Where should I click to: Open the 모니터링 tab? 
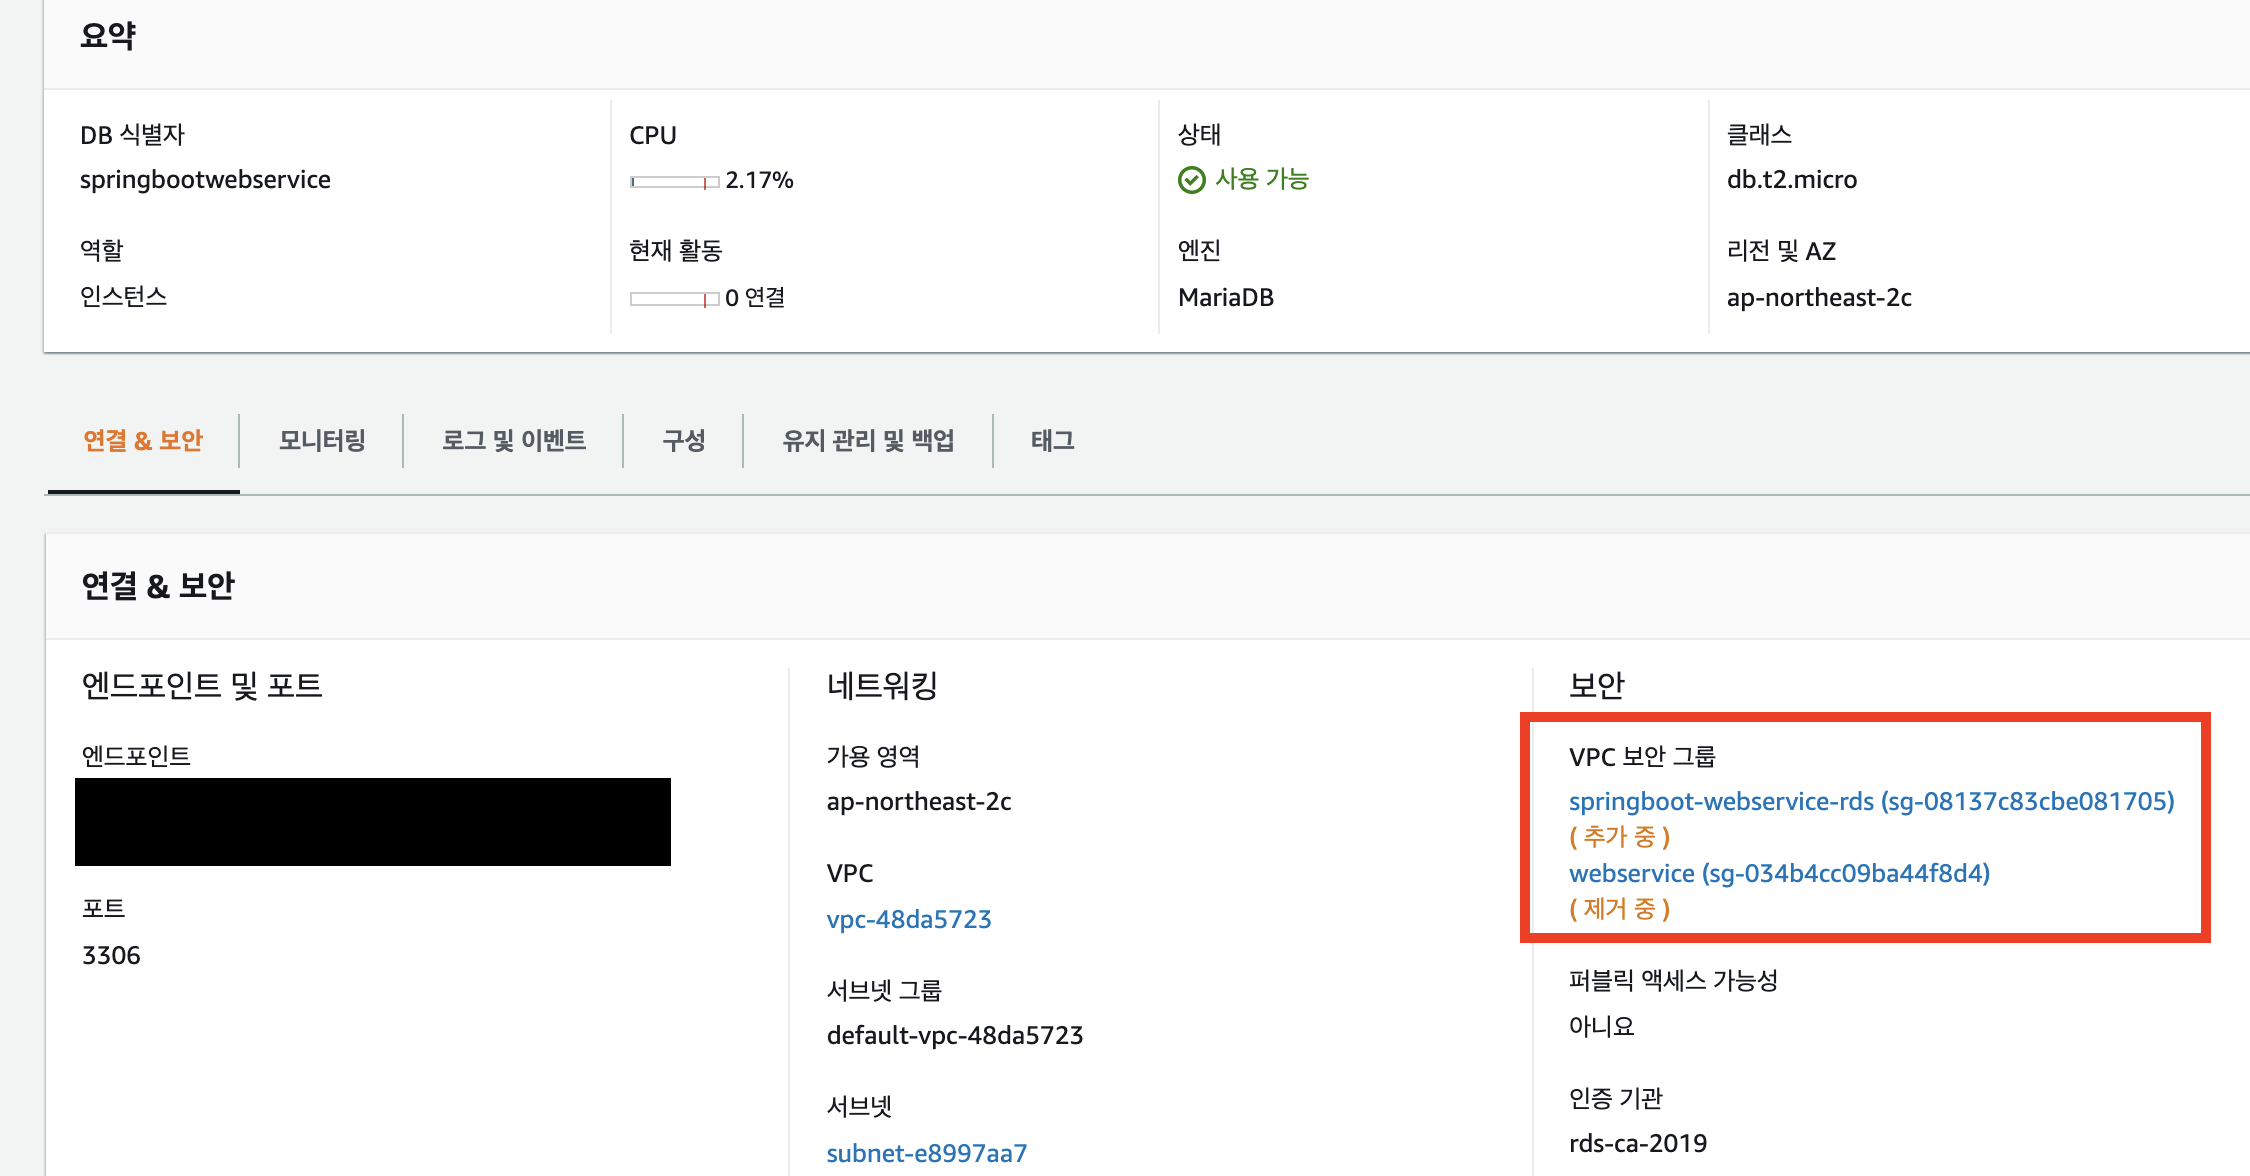click(322, 441)
